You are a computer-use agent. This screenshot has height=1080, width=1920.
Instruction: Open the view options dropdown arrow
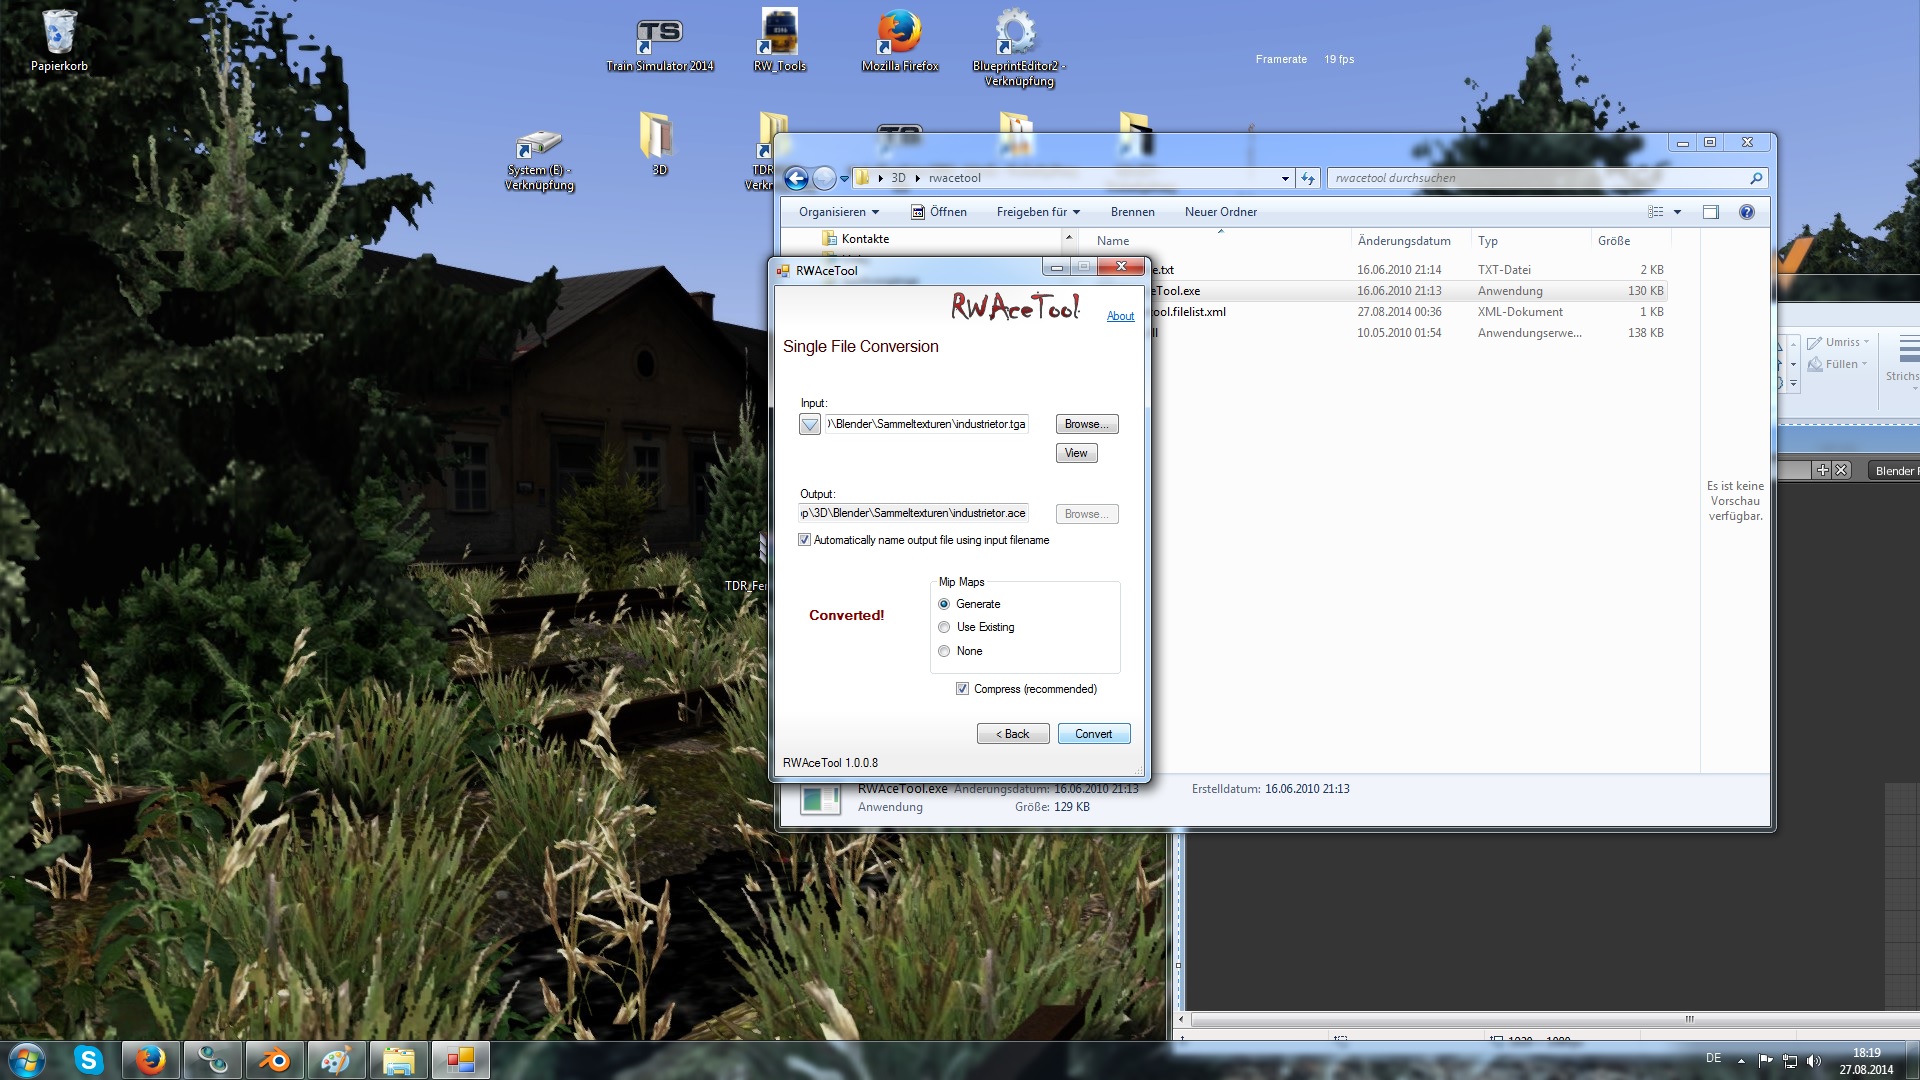click(x=1677, y=212)
